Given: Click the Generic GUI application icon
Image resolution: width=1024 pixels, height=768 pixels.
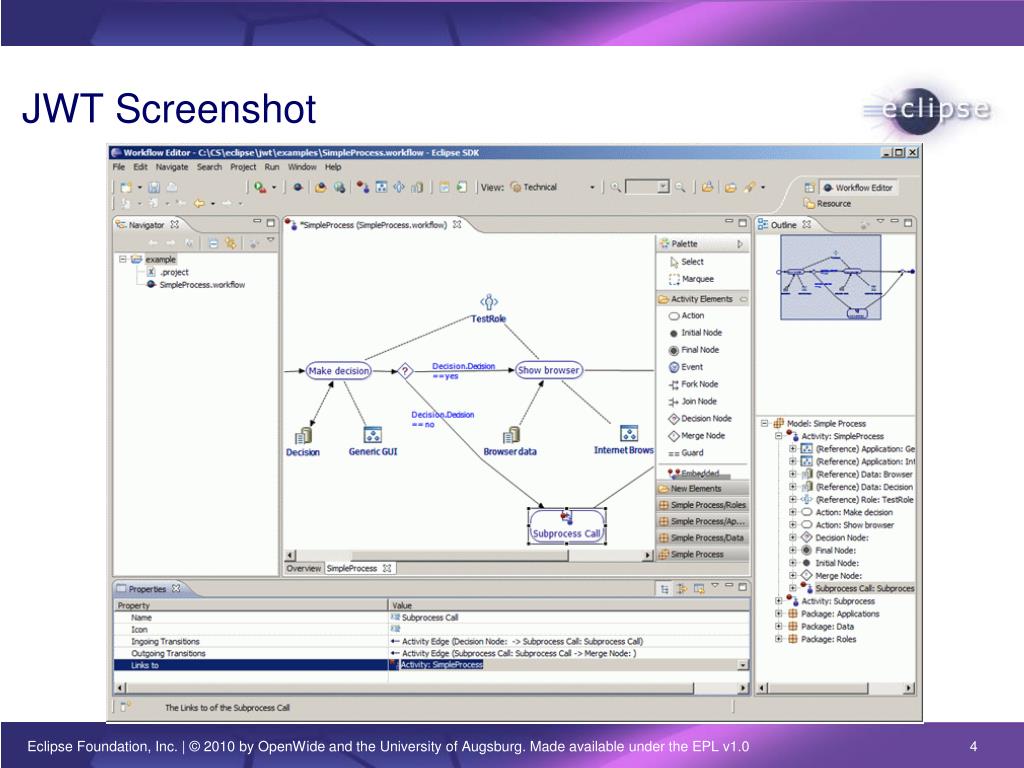Looking at the screenshot, I should (x=372, y=434).
